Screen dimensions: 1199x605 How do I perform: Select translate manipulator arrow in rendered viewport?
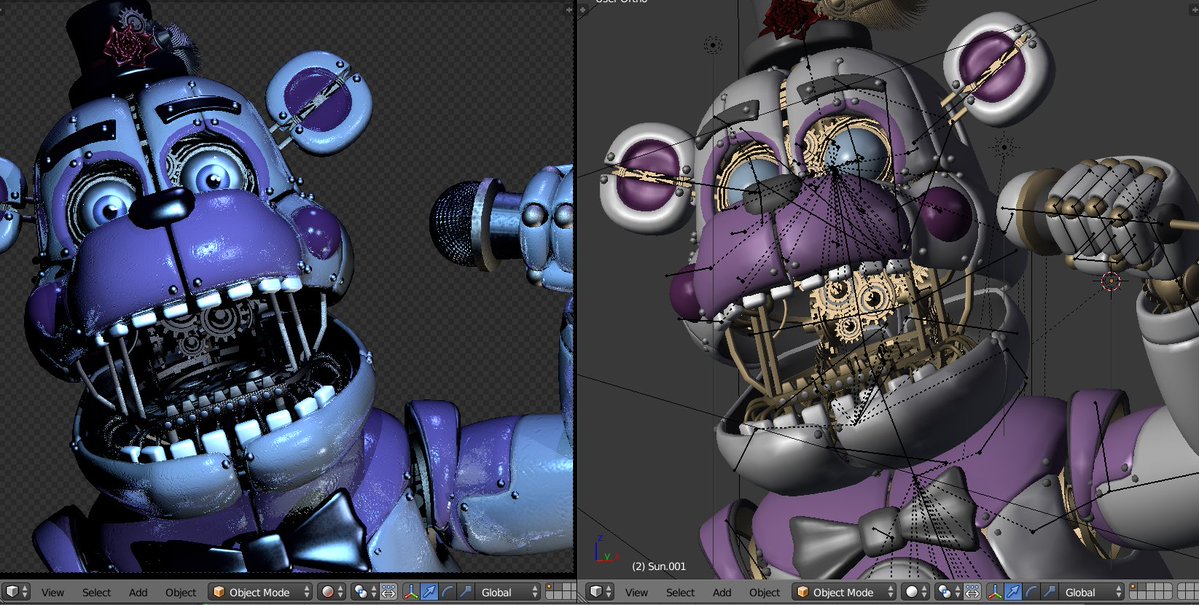click(429, 592)
